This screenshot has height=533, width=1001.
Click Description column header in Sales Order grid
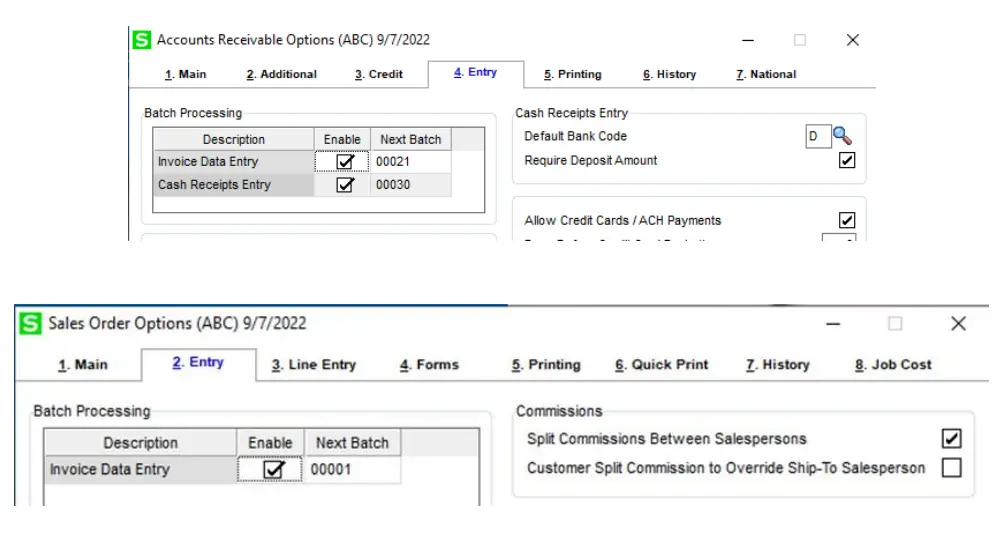(x=140, y=442)
